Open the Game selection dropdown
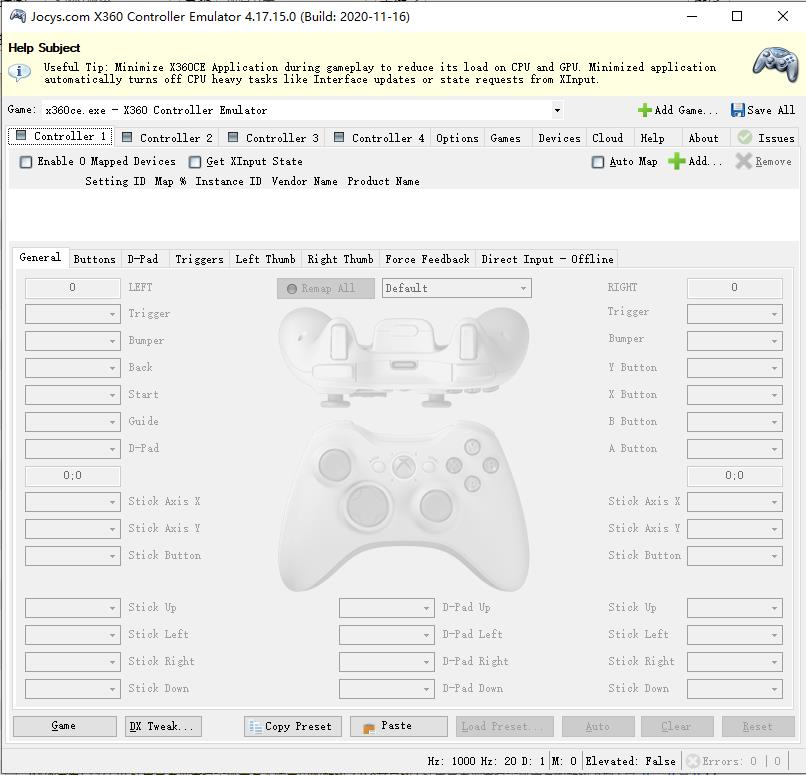The height and width of the screenshot is (775, 806). (557, 110)
